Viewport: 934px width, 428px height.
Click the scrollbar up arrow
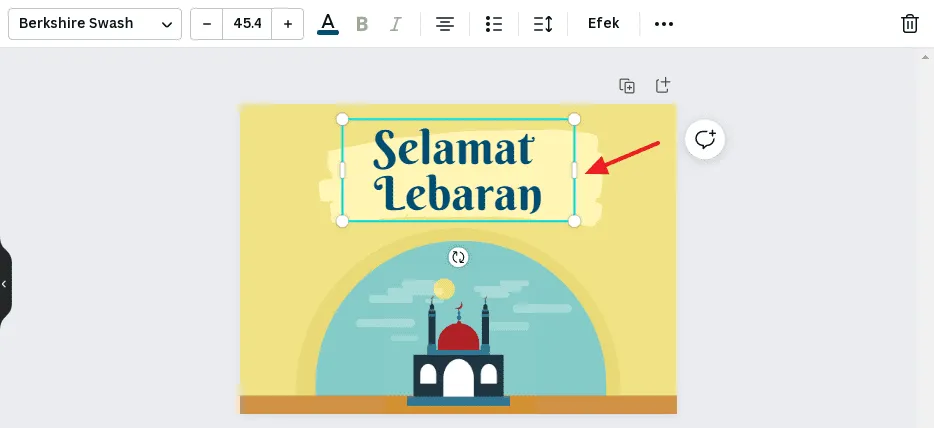925,57
